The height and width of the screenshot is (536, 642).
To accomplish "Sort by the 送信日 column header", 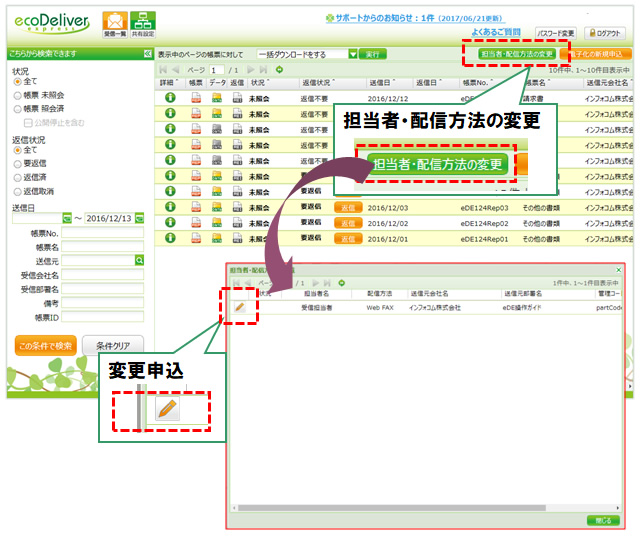I will click(382, 83).
